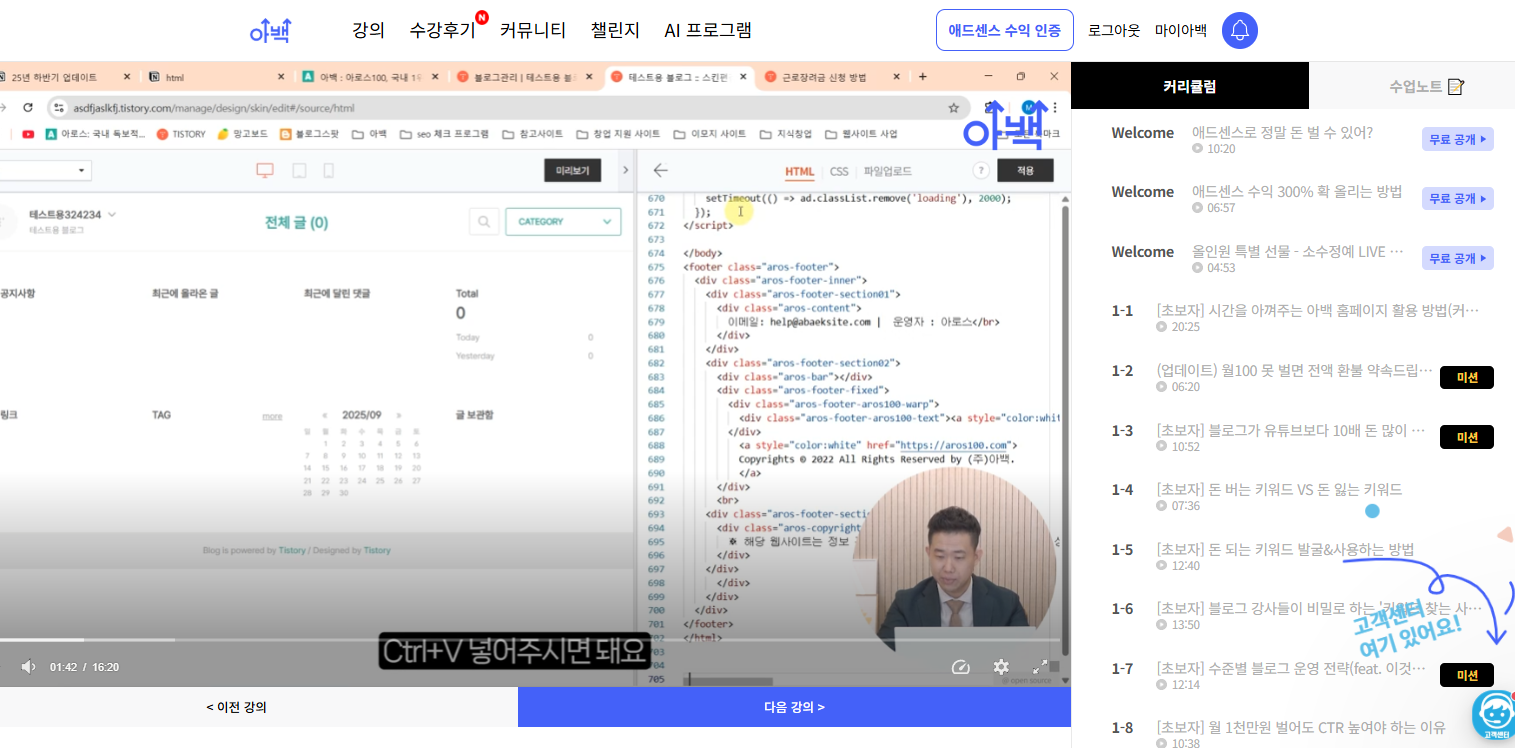
Task: Mute the lecture video volume
Action: click(28, 667)
